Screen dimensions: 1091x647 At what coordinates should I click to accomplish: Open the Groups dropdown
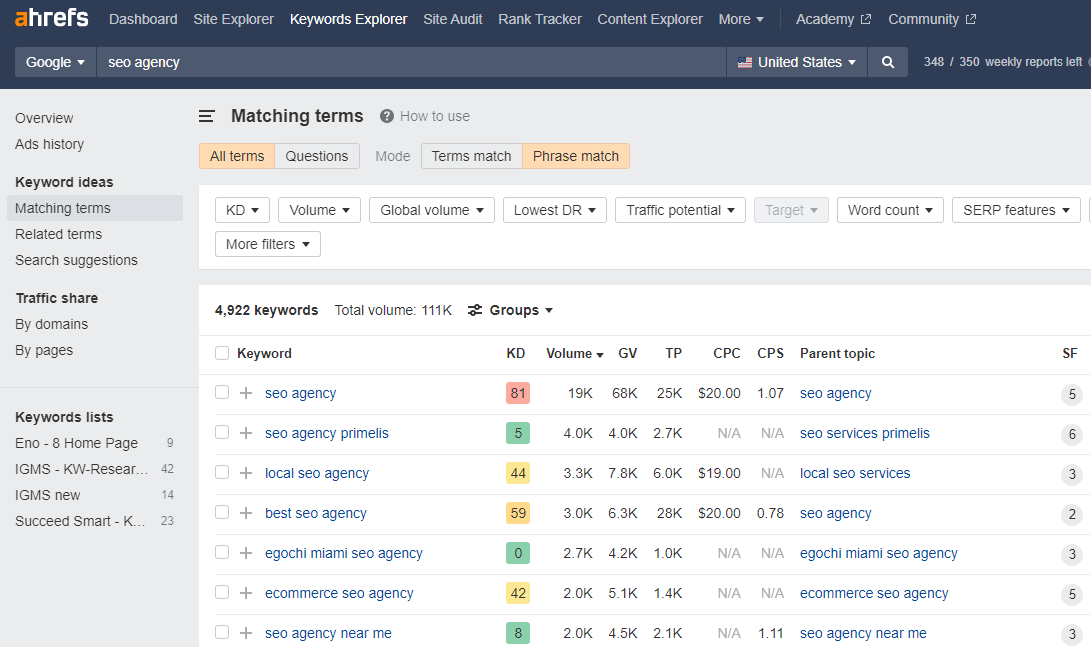click(x=520, y=310)
